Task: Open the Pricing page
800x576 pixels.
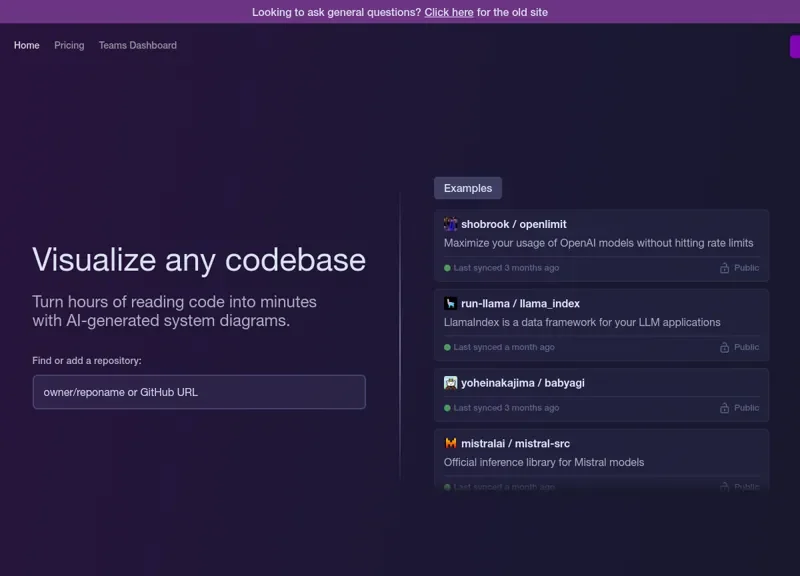Action: pos(69,45)
